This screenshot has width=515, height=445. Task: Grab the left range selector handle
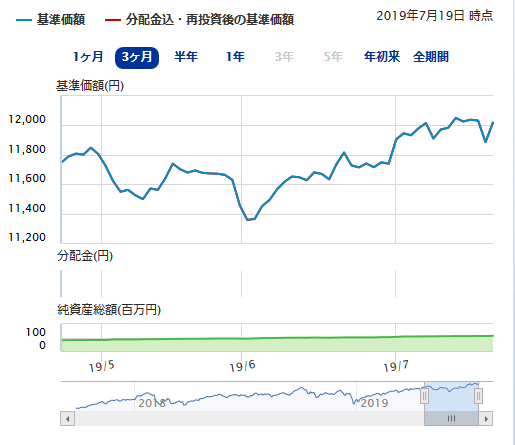(x=424, y=396)
